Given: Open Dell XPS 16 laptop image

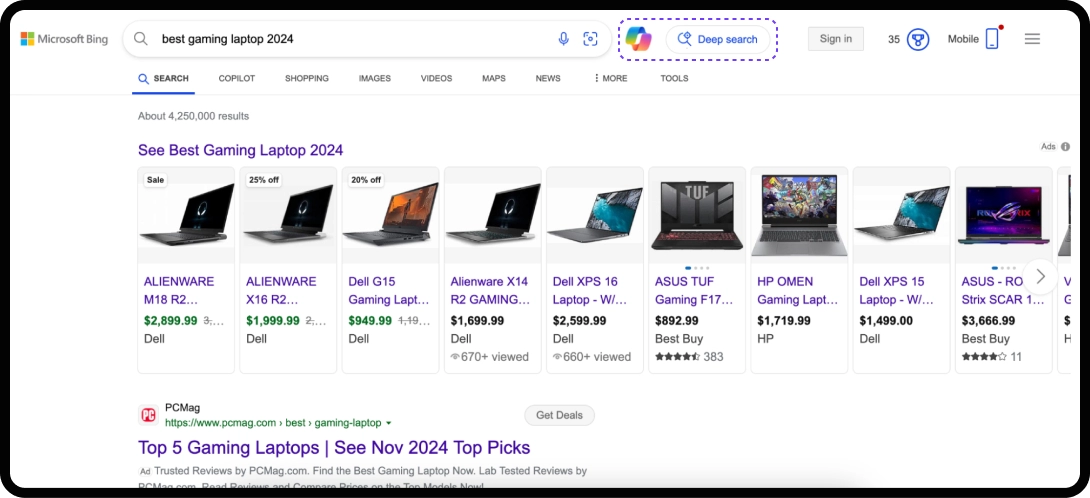Looking at the screenshot, I should click(x=595, y=214).
